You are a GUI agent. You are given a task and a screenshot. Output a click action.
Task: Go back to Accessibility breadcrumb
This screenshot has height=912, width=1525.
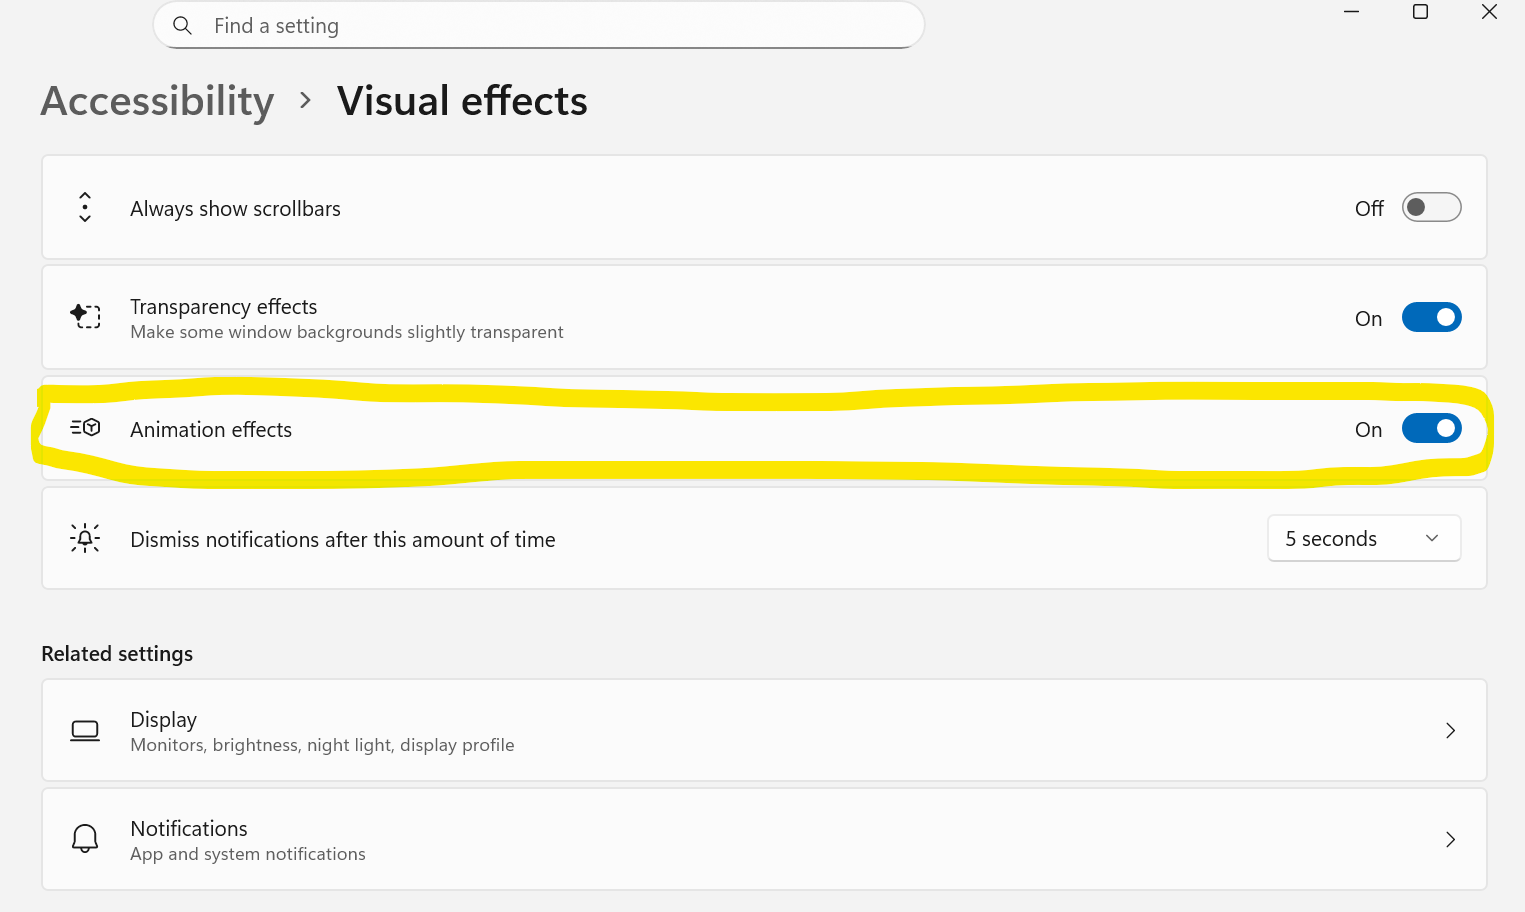point(157,101)
